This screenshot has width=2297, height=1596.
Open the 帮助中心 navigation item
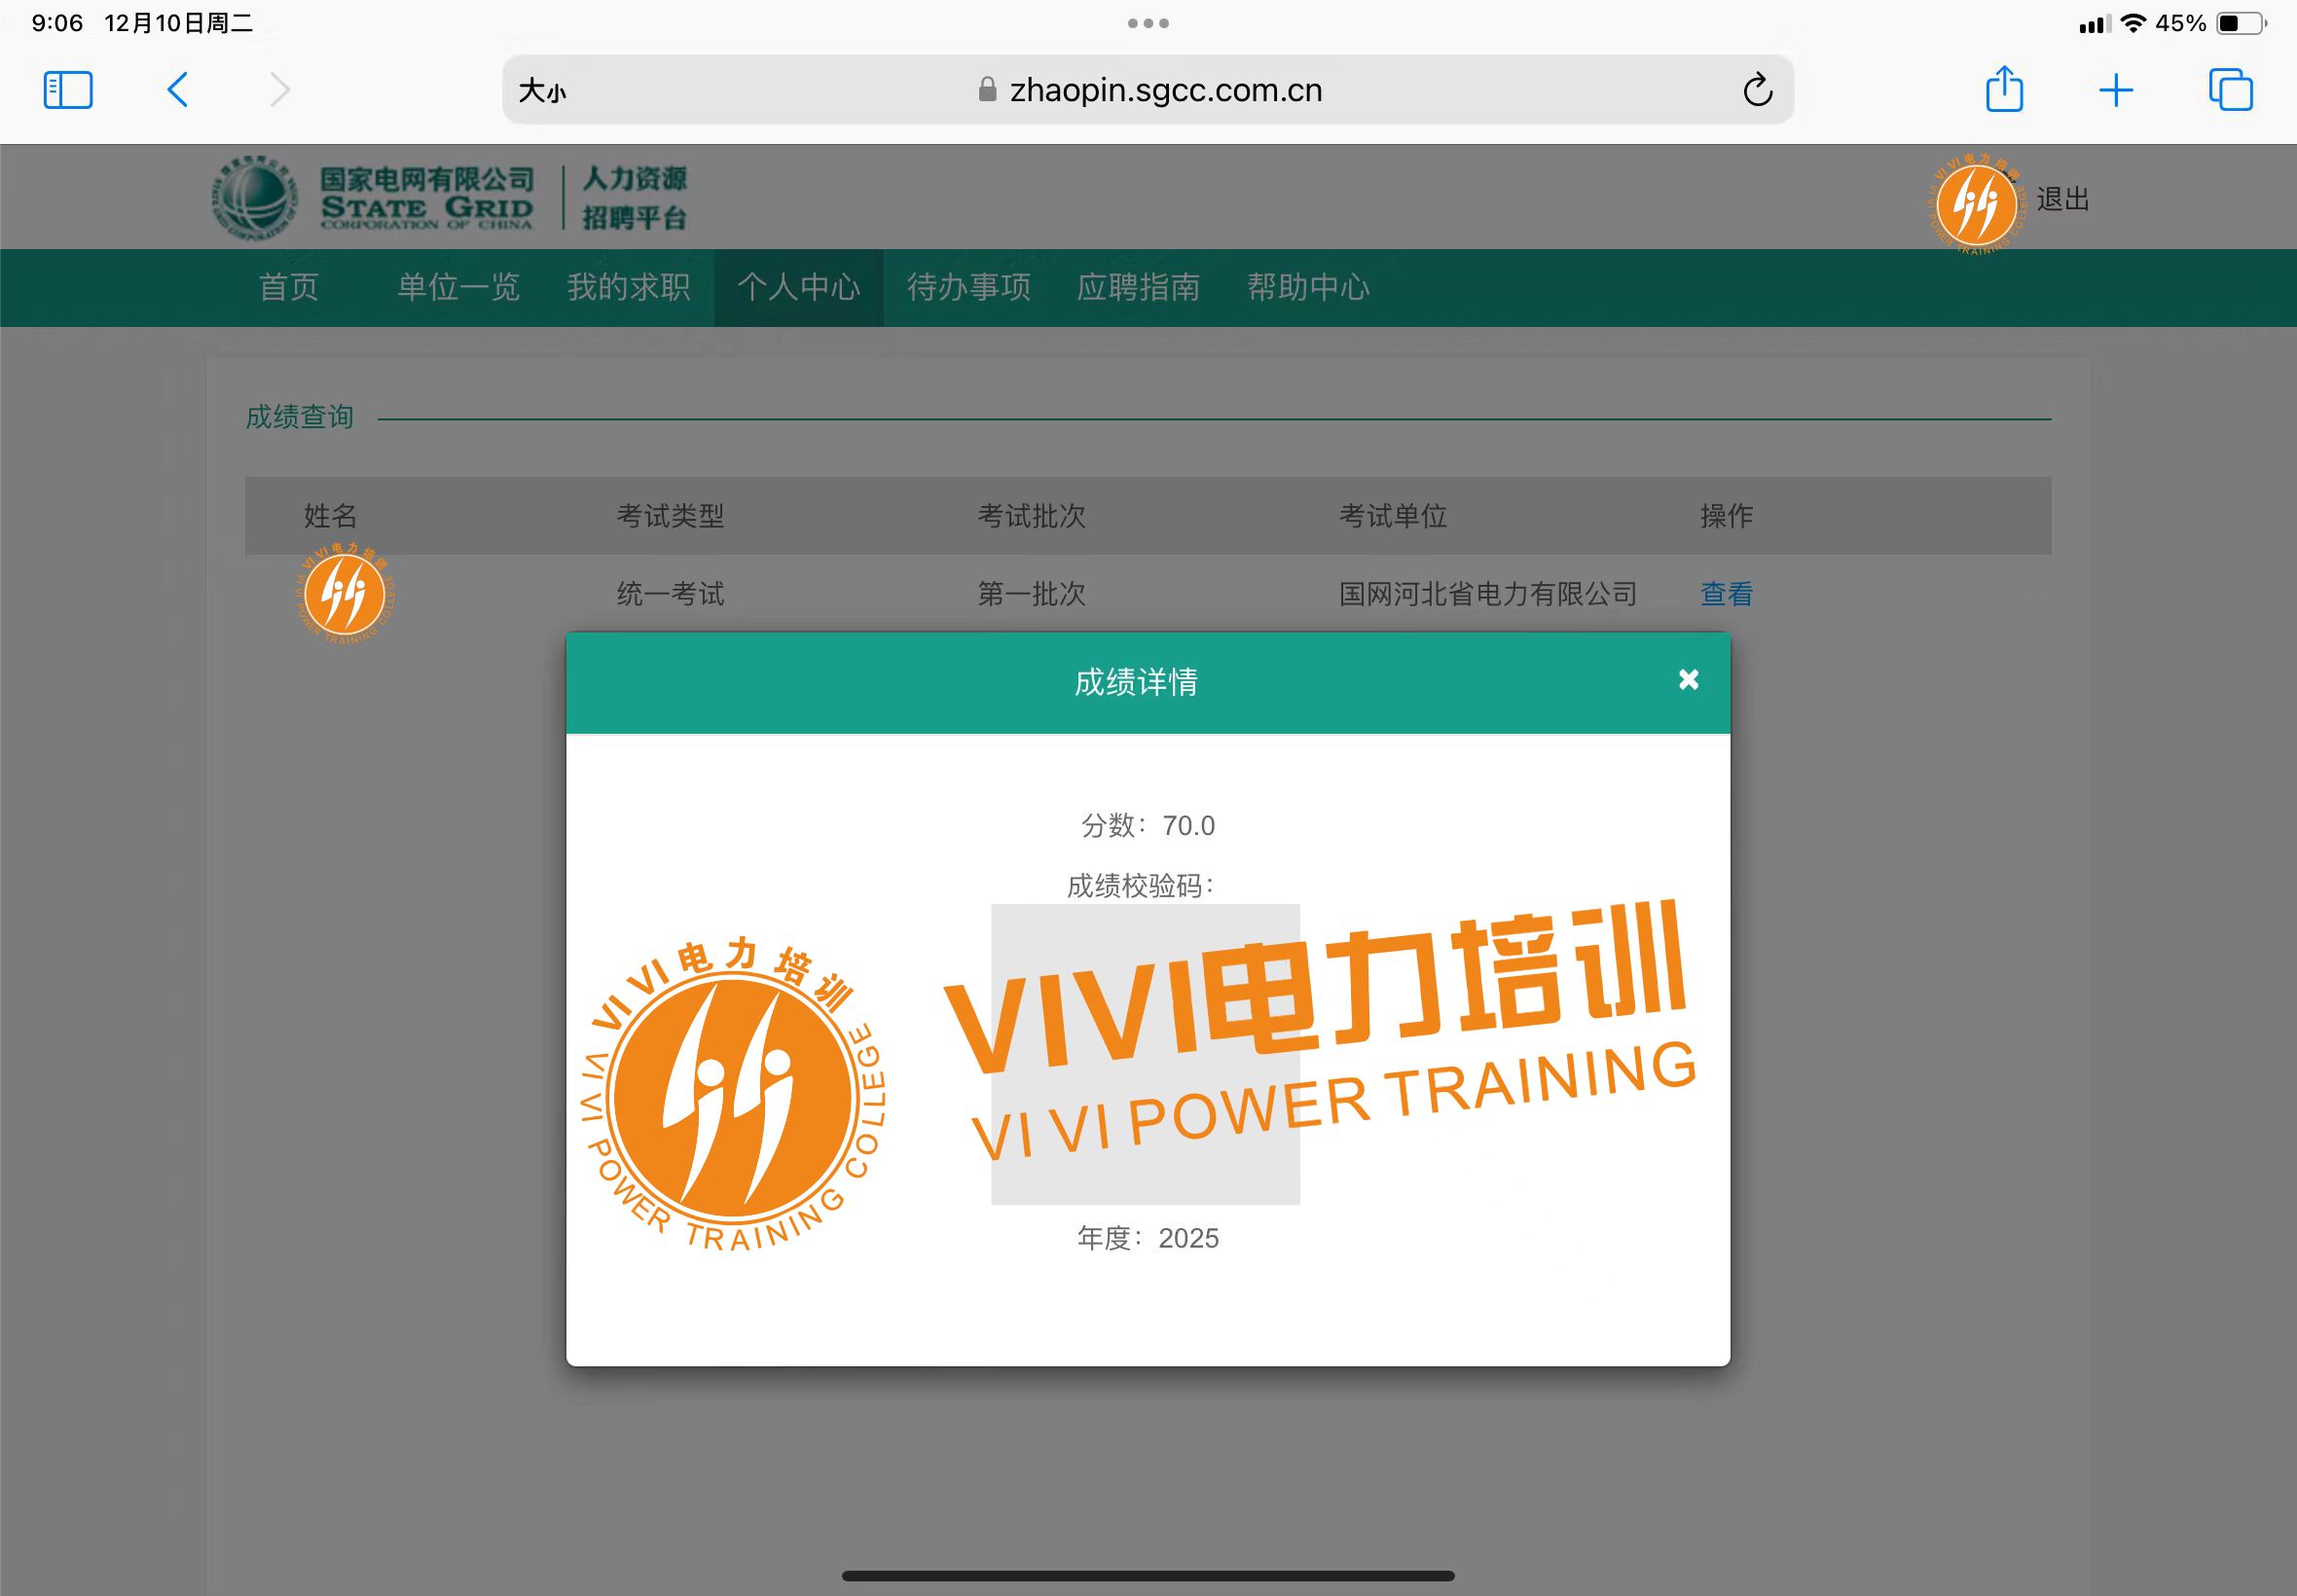click(x=1308, y=287)
